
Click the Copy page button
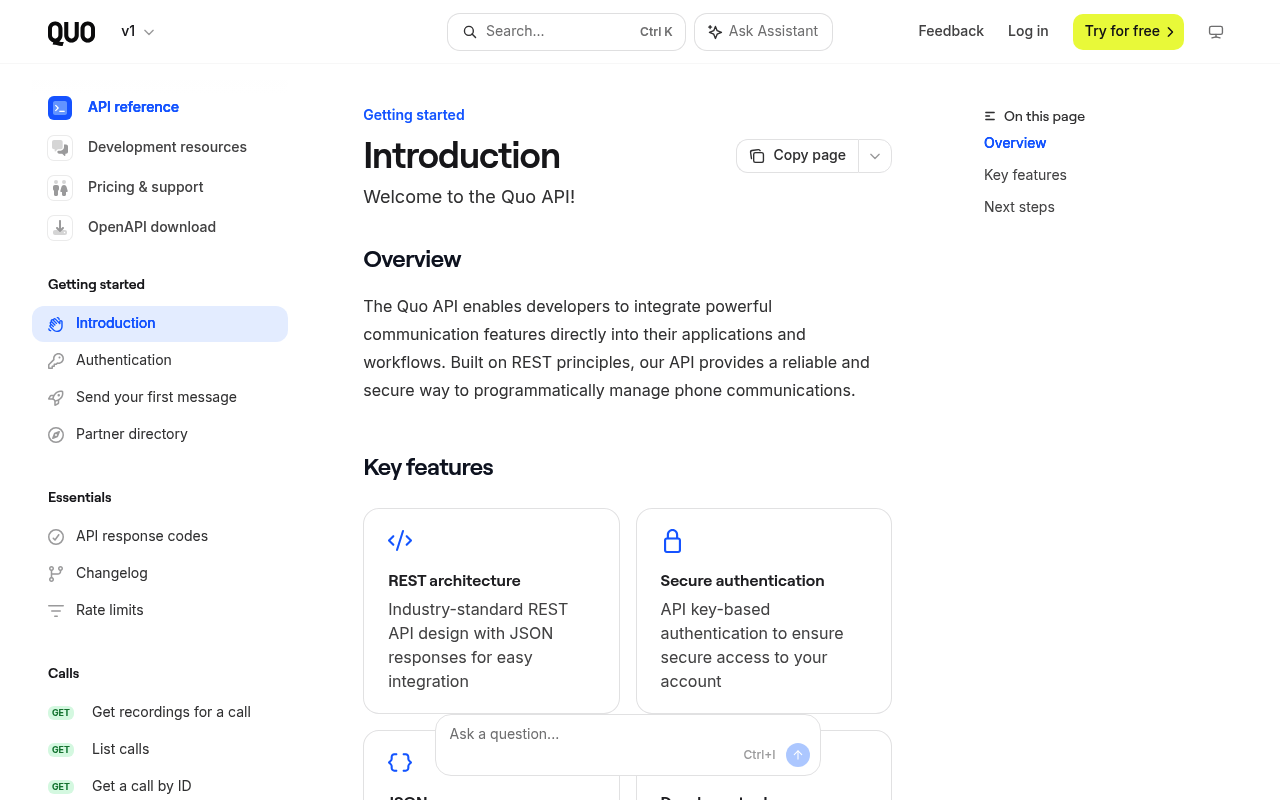point(798,156)
